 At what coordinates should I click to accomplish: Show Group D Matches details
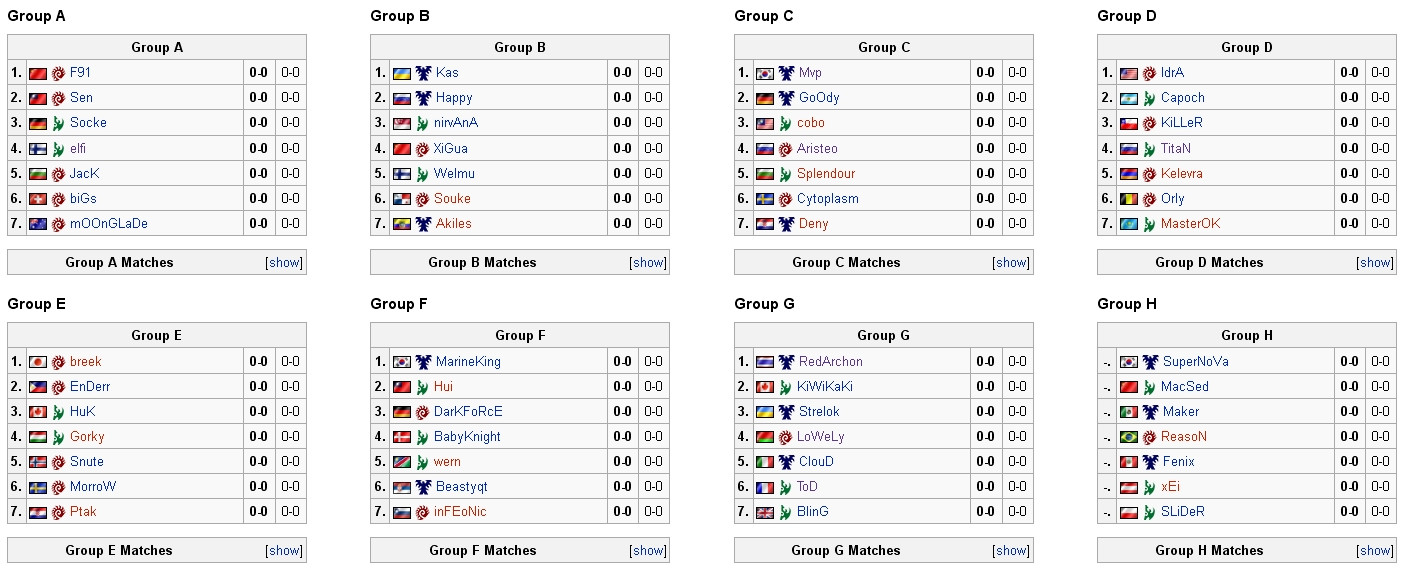tap(1375, 263)
